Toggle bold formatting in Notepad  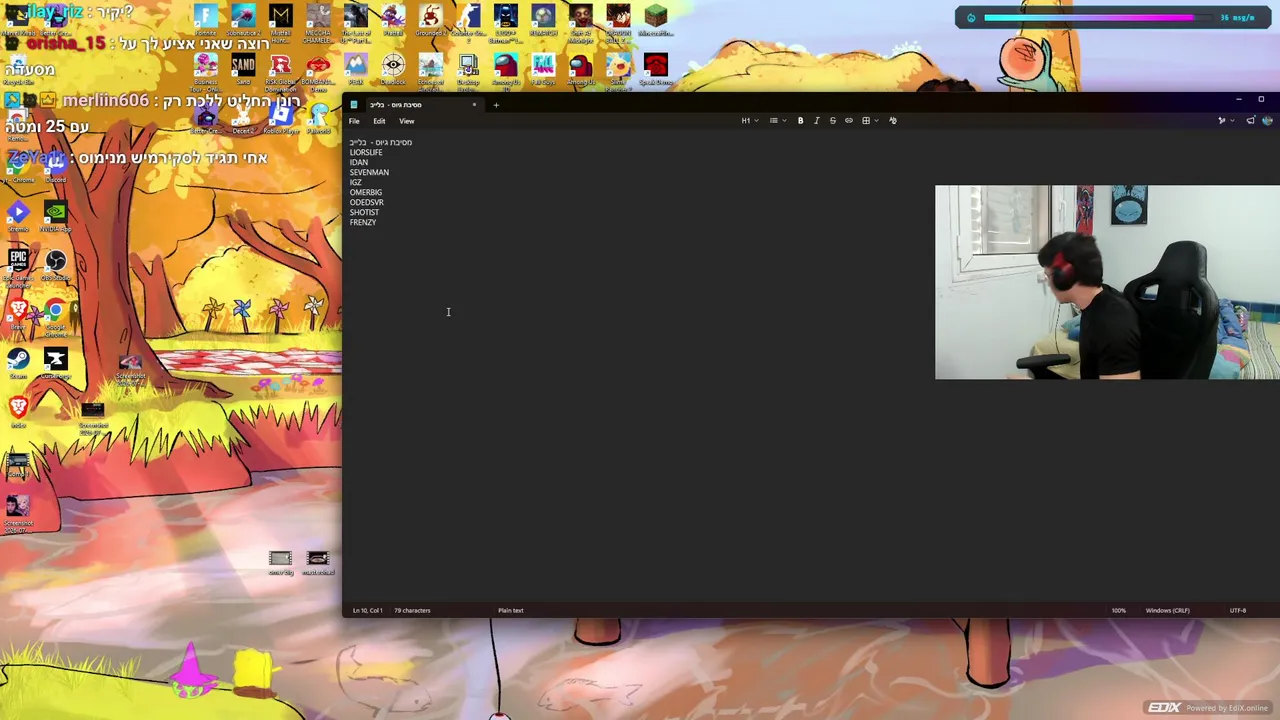coord(800,121)
